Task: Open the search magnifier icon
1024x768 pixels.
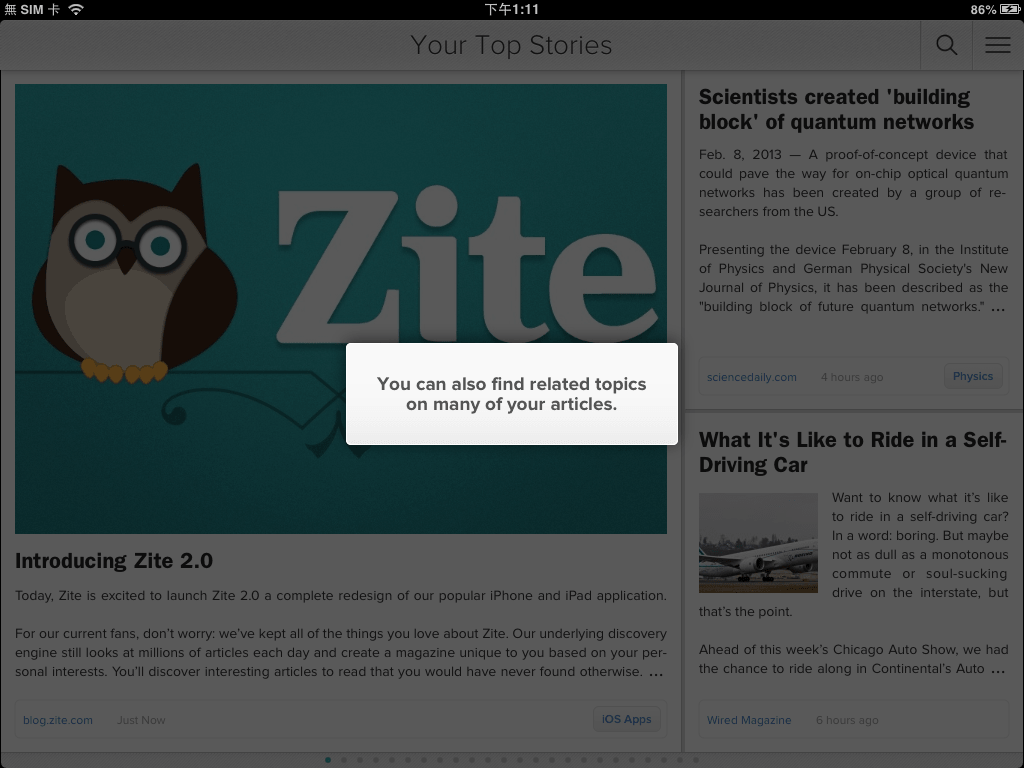Action: [x=946, y=45]
